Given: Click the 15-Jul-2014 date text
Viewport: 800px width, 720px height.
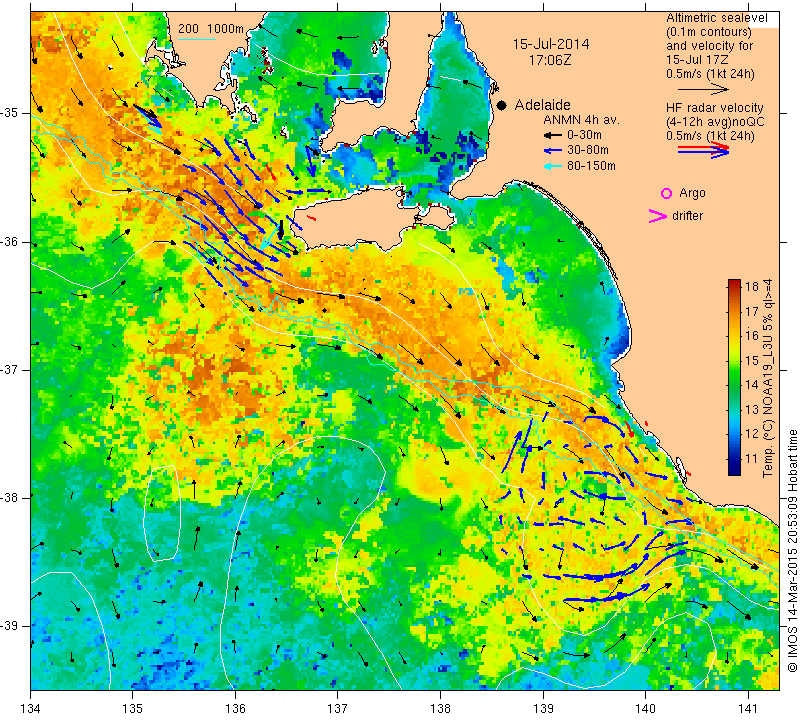Looking at the screenshot, I should coord(551,44).
